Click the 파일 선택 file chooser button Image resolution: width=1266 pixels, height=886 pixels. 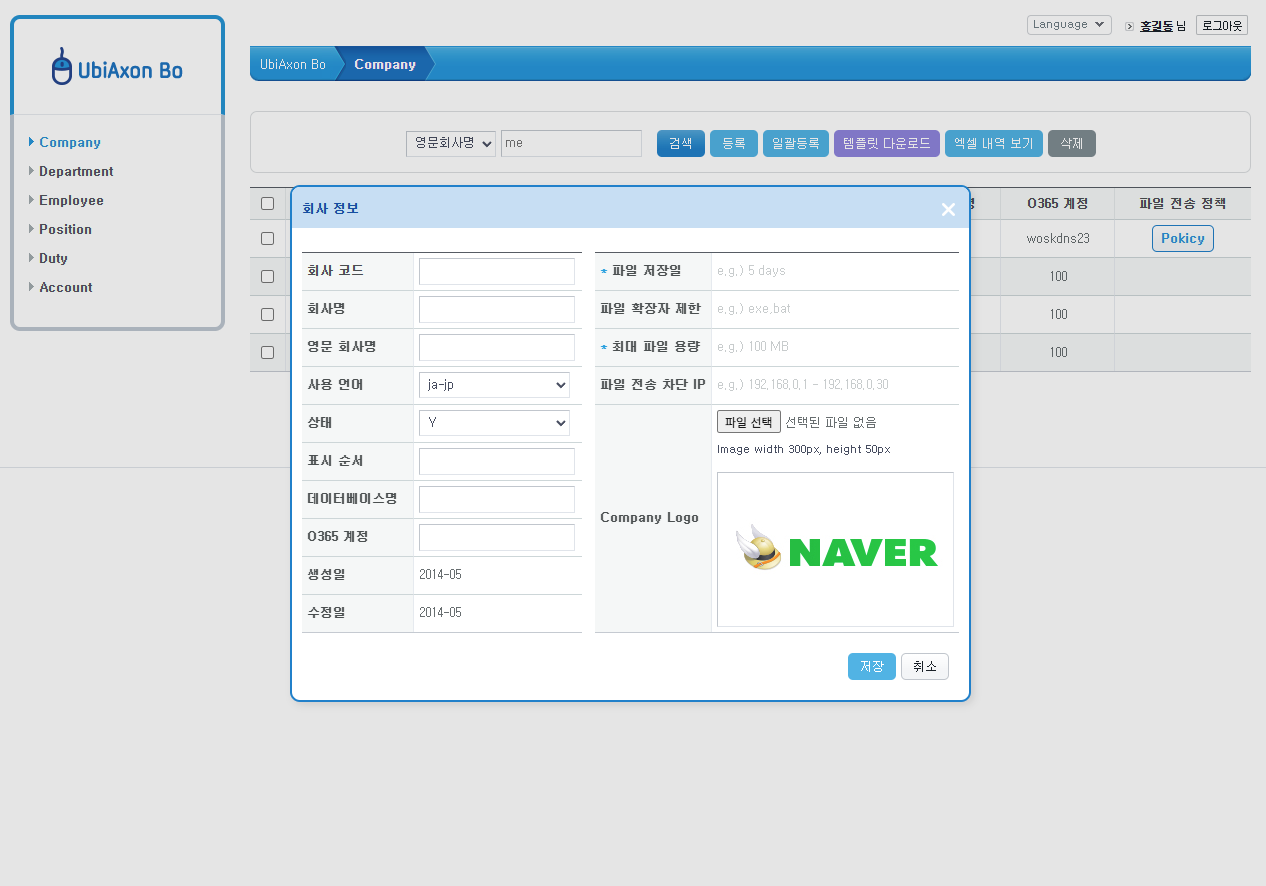[748, 423]
